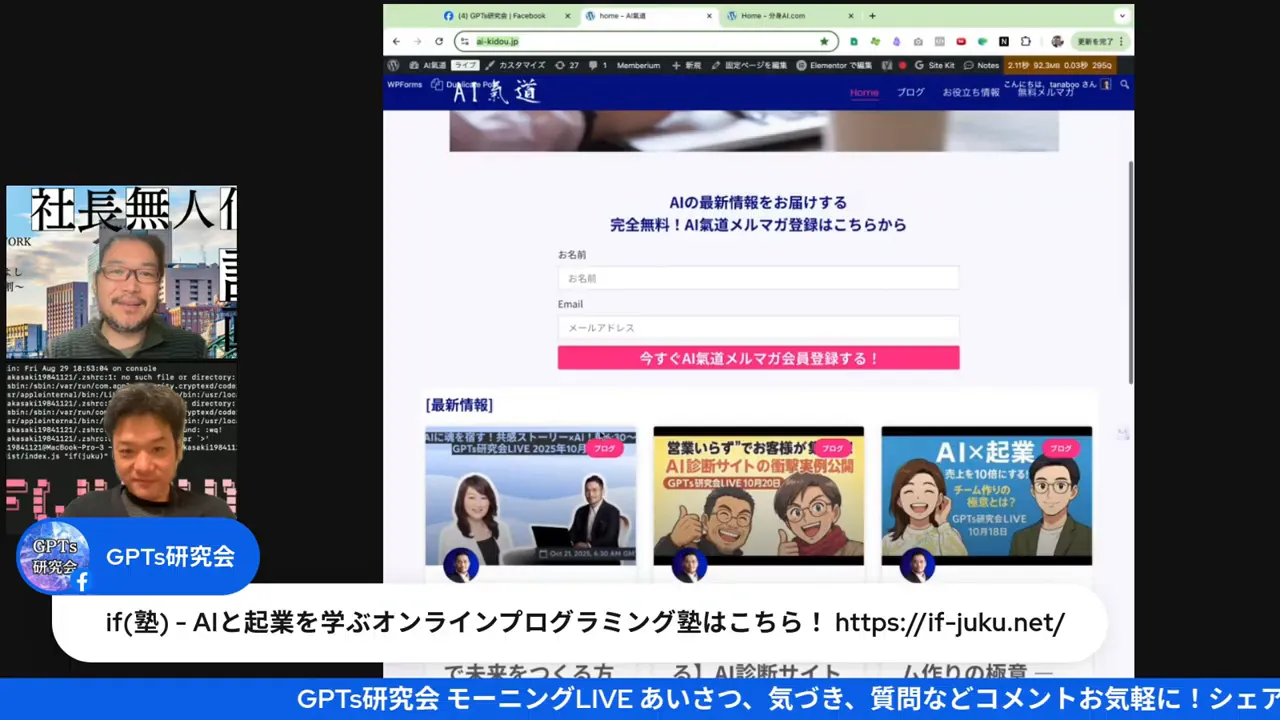Expand the tab search chevron in Chrome
Viewport: 1280px width, 720px height.
coord(1122,16)
